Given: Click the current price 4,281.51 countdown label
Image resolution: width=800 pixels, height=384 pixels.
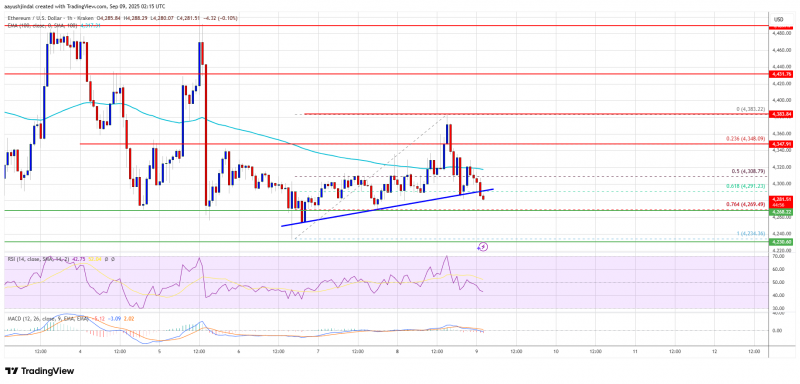Looking at the screenshot, I should coord(781,201).
